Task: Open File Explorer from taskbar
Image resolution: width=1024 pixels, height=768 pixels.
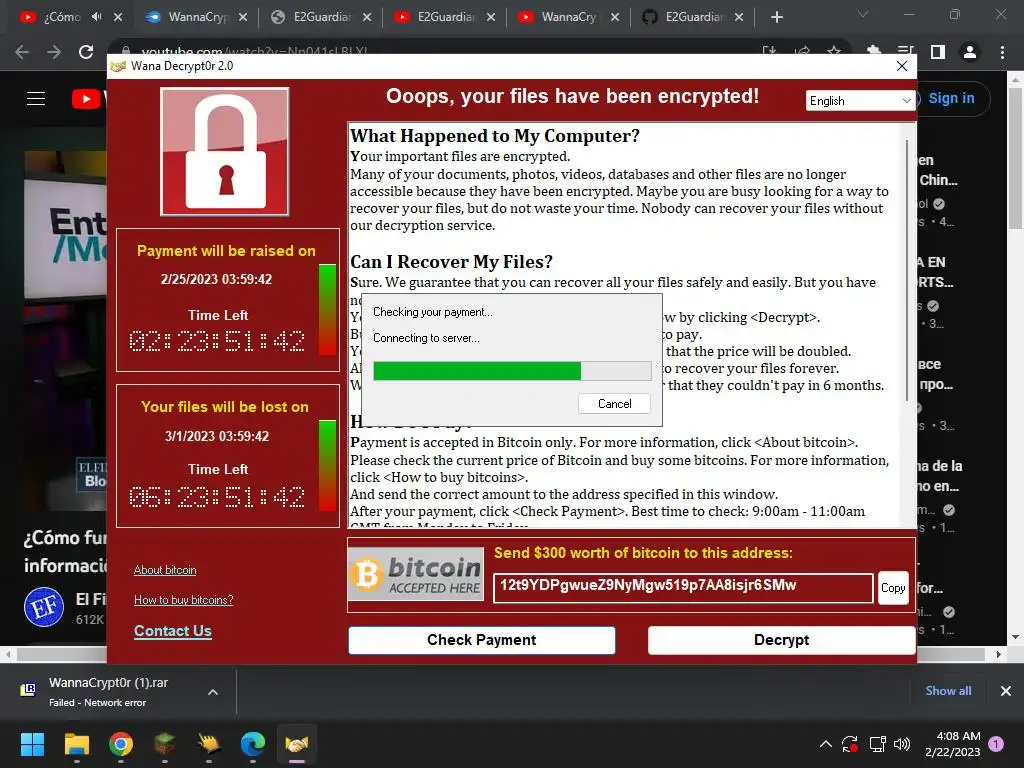Action: point(76,744)
